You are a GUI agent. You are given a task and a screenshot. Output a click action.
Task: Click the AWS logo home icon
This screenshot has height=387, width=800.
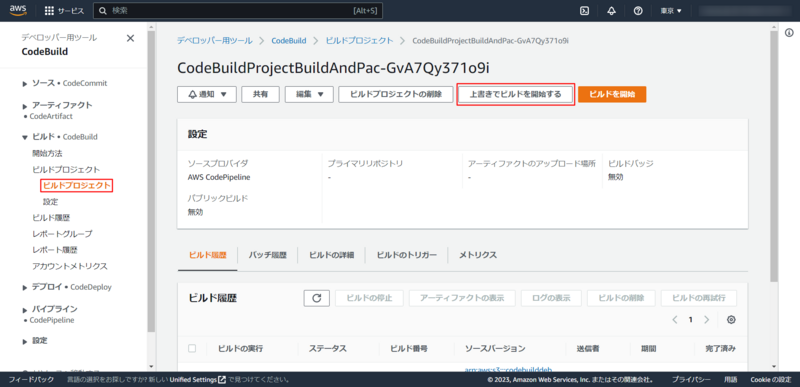(18, 10)
